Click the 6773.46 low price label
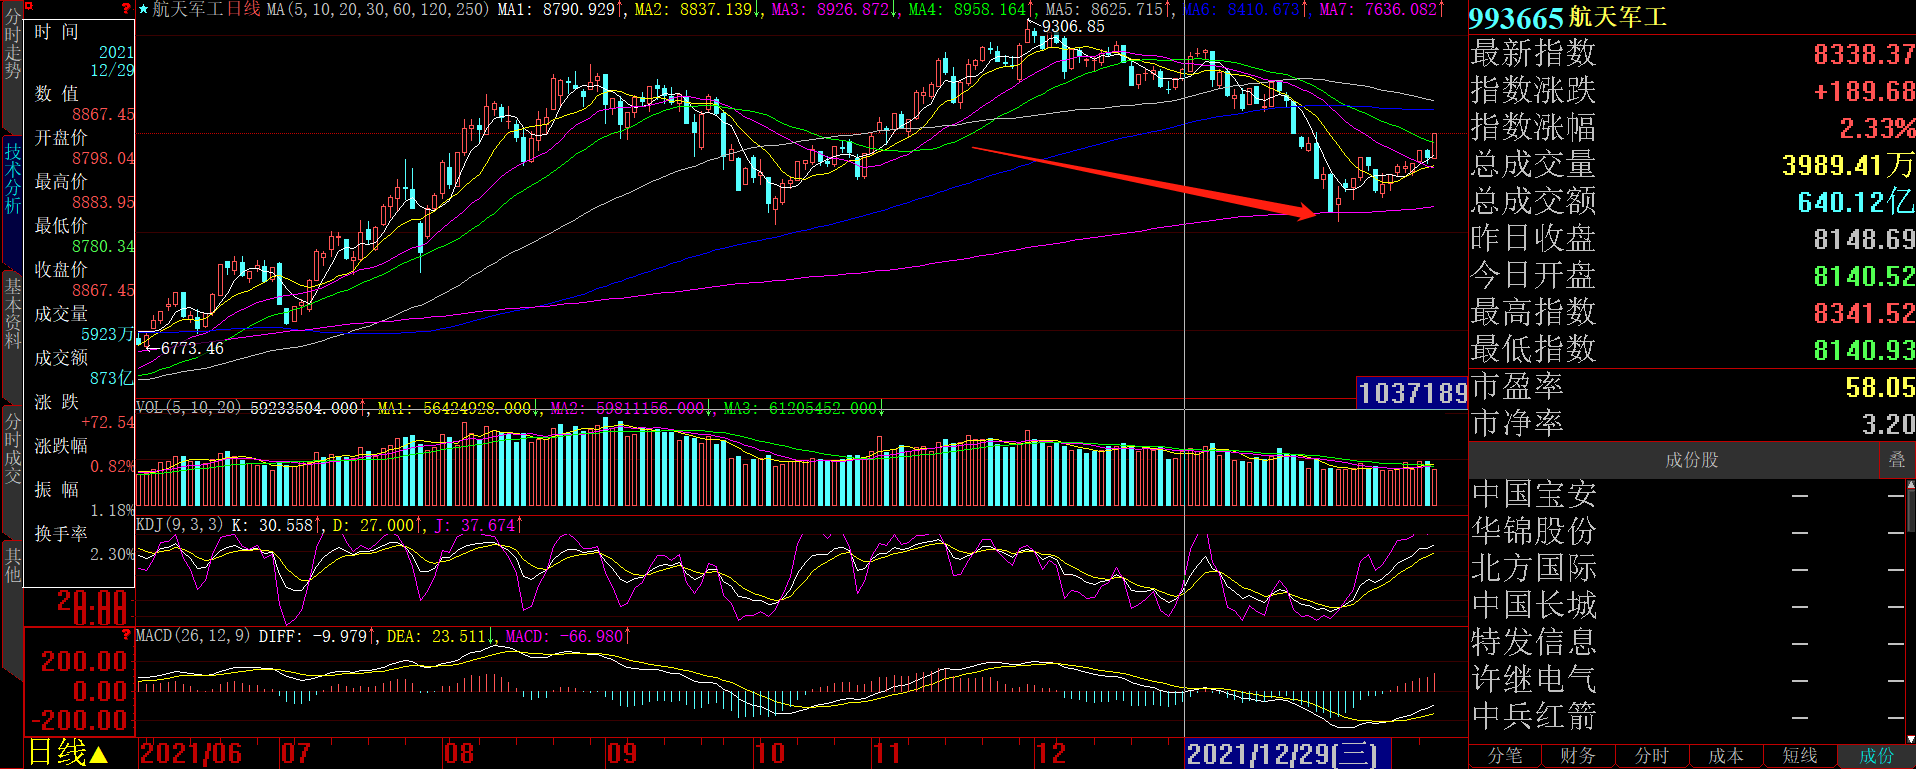1916x769 pixels. point(192,348)
